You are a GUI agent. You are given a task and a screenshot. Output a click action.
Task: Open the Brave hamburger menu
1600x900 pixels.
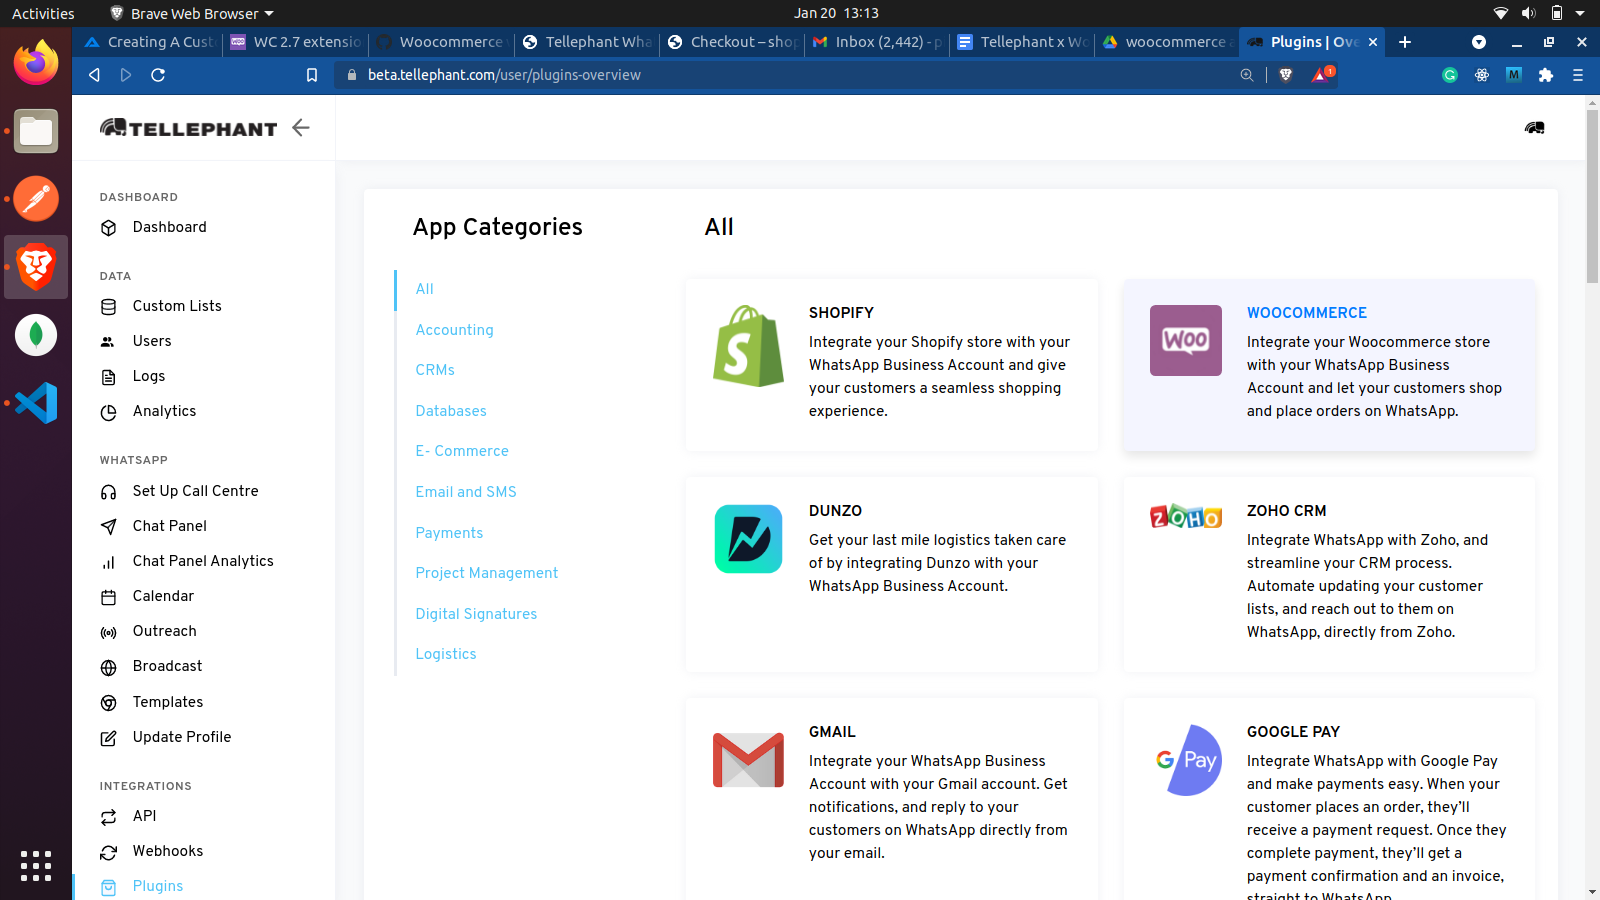pos(1578,75)
